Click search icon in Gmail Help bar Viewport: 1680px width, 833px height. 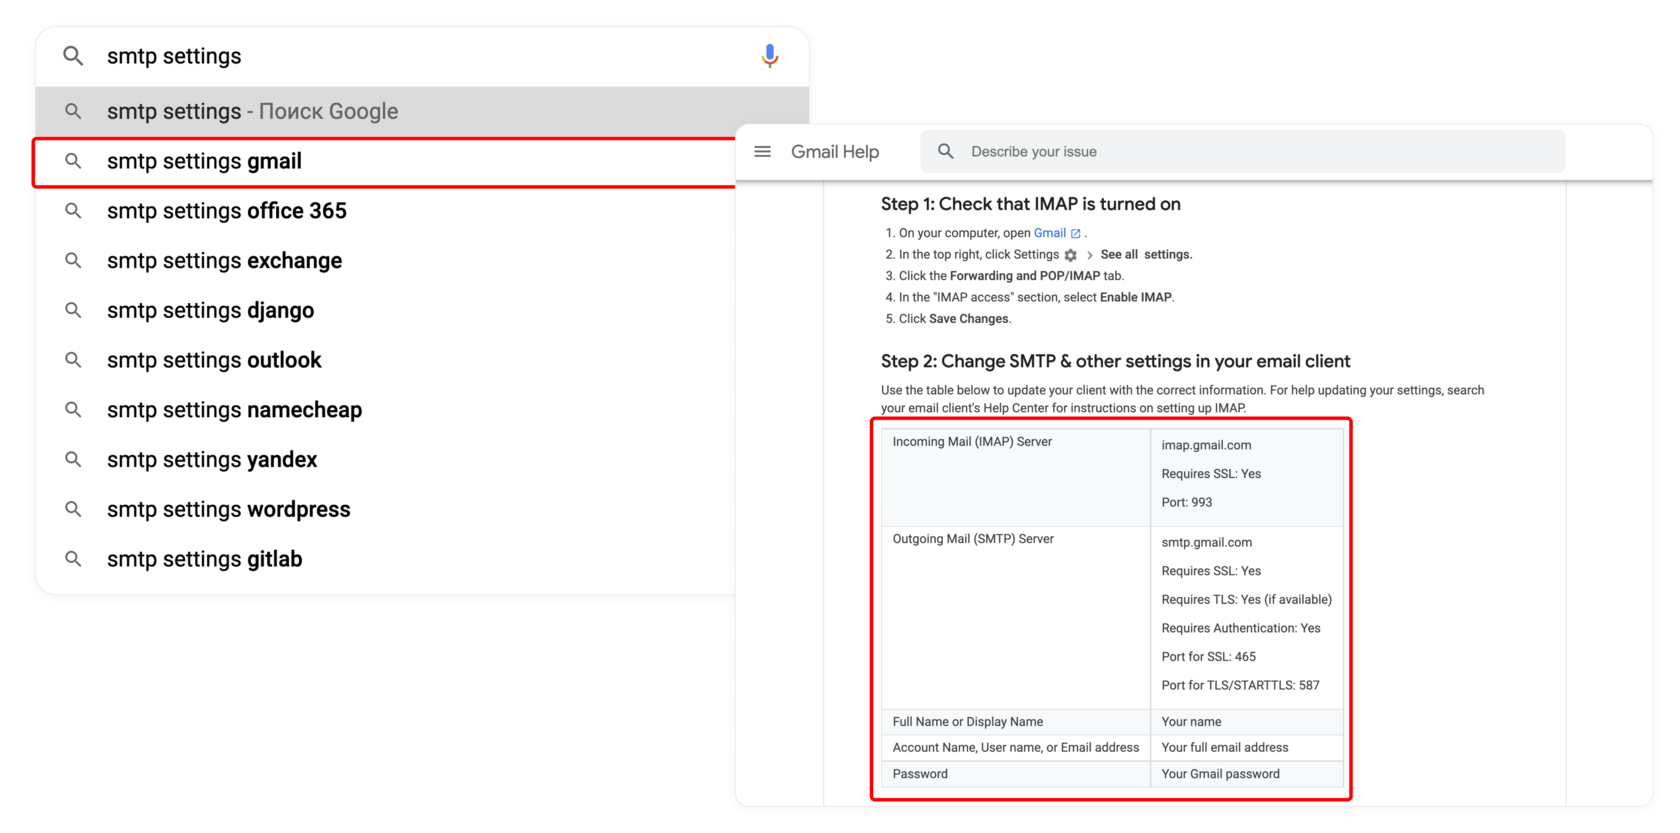(x=946, y=152)
